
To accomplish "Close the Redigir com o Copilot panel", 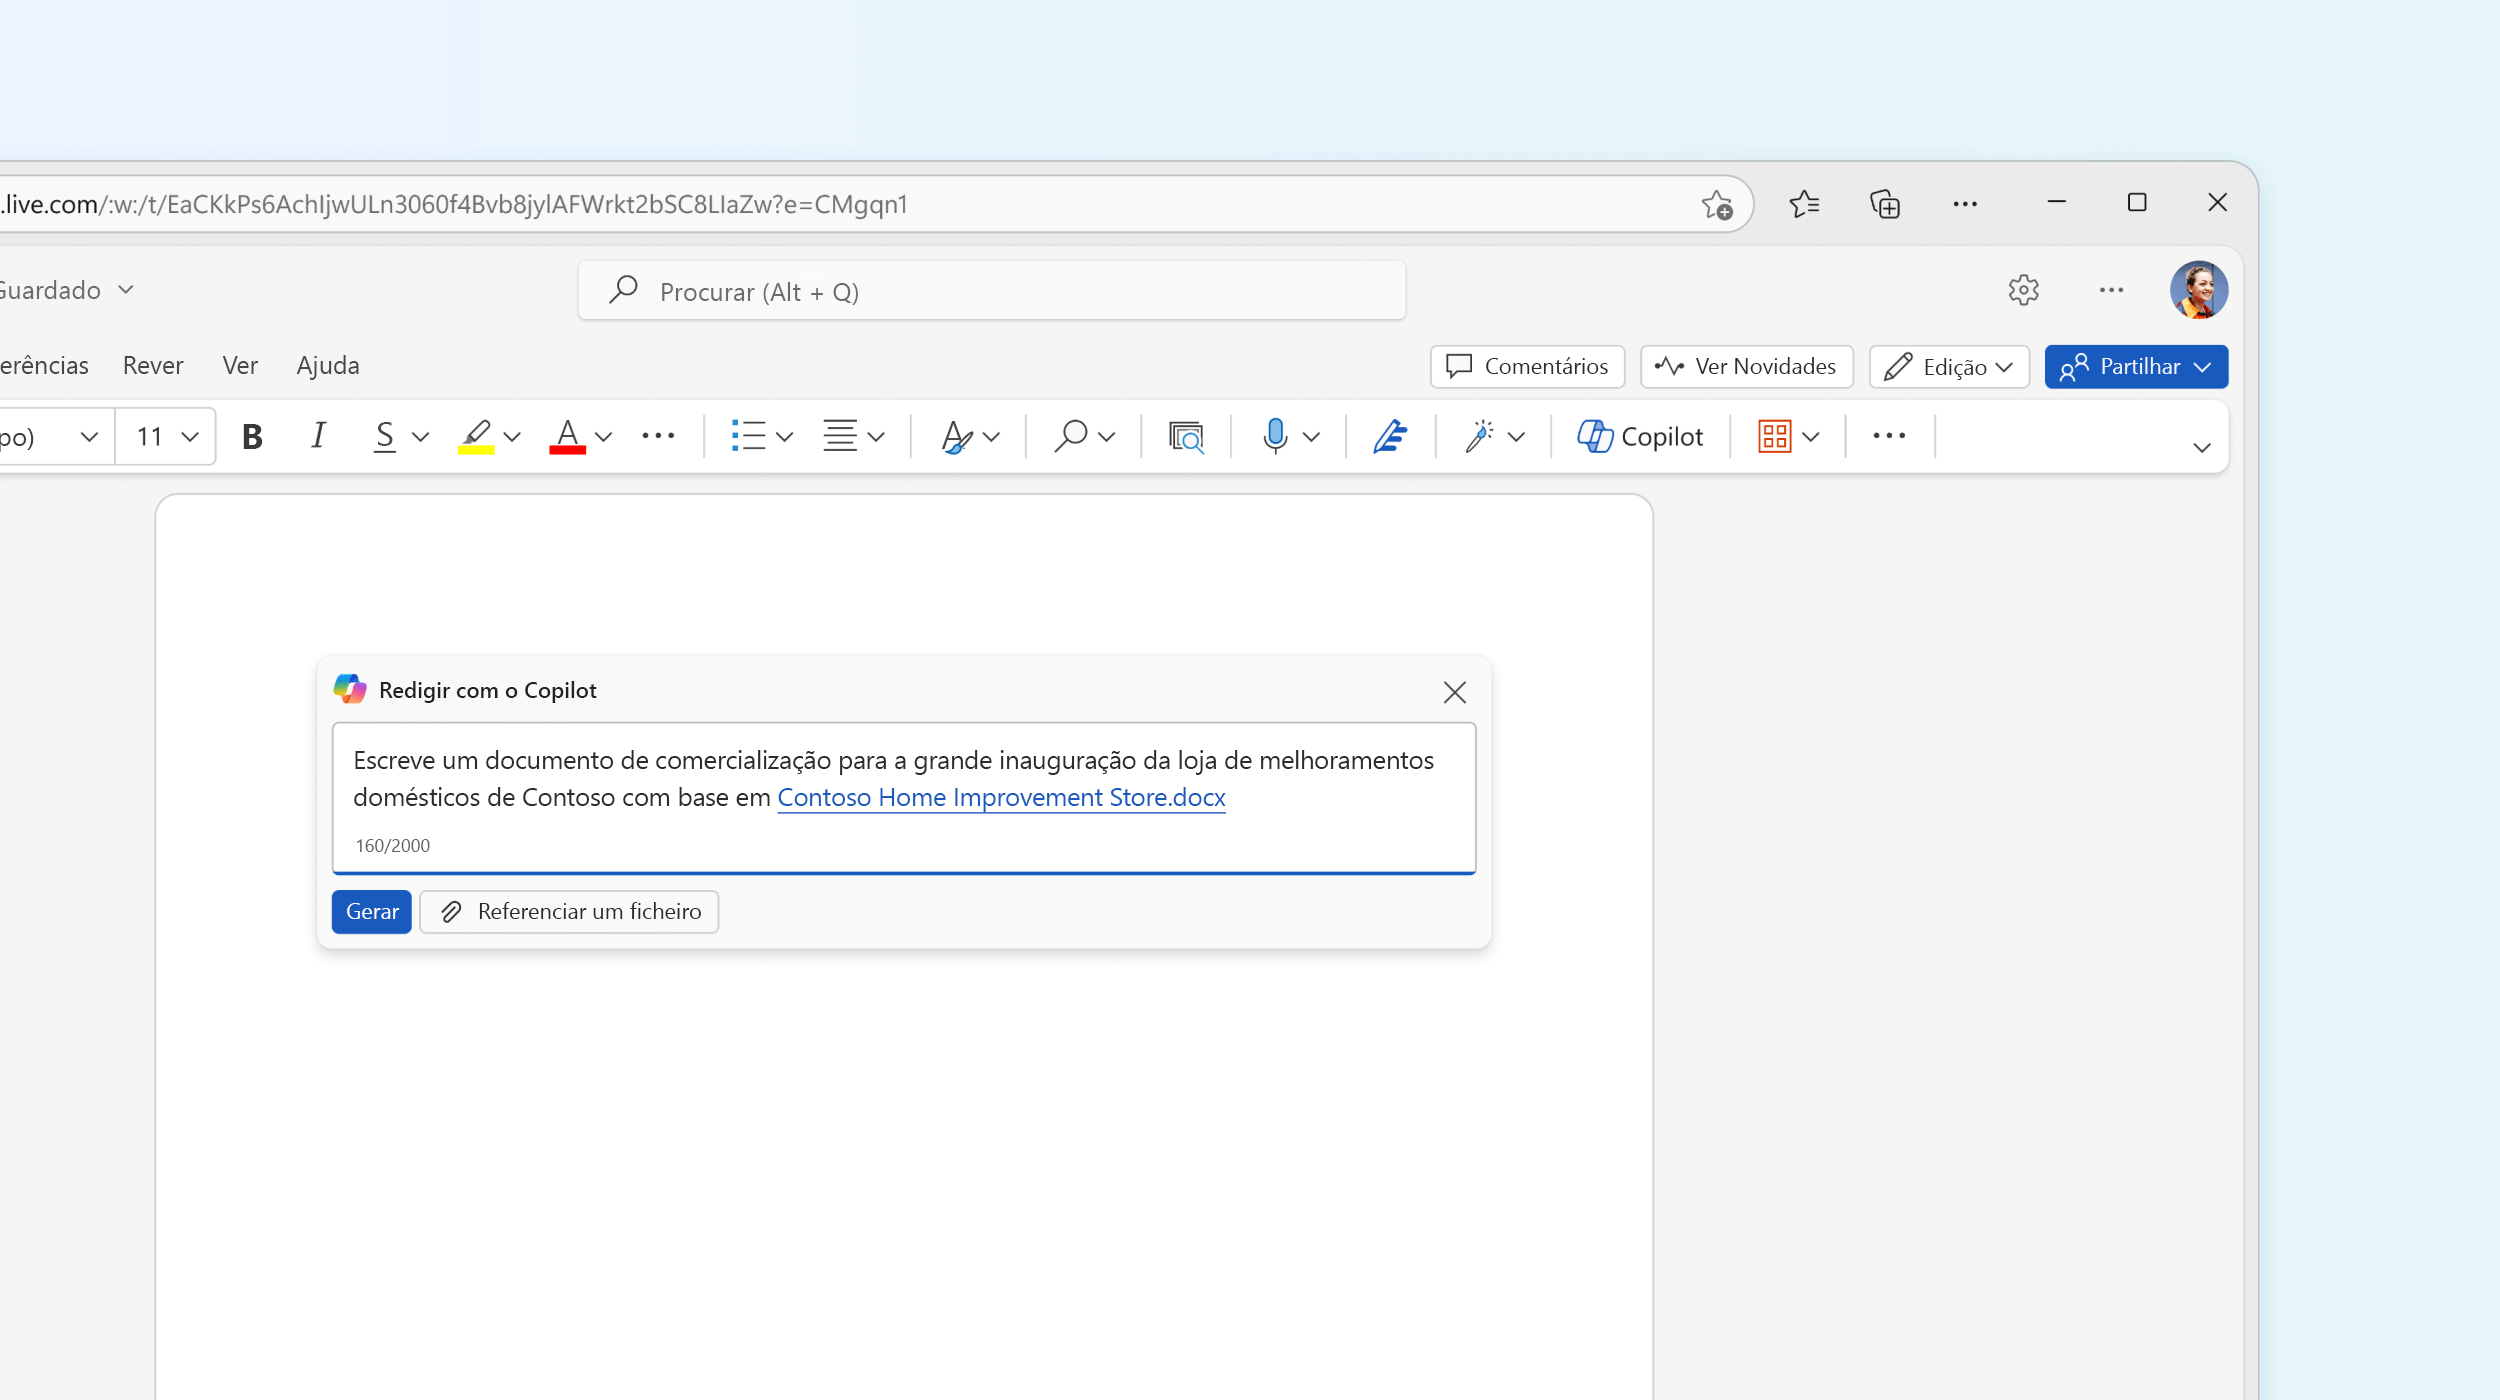I will point(1454,692).
